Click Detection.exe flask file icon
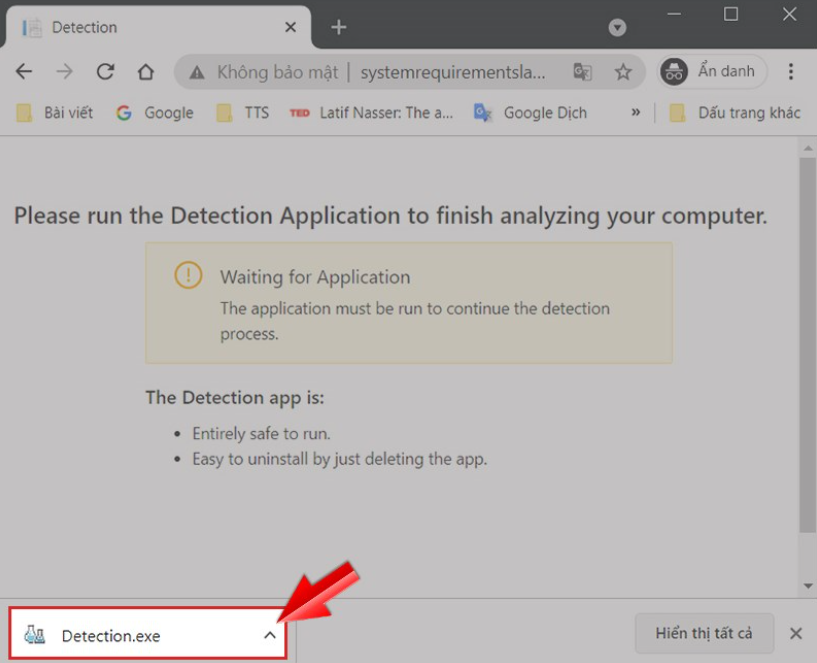This screenshot has height=663, width=817. [x=35, y=635]
